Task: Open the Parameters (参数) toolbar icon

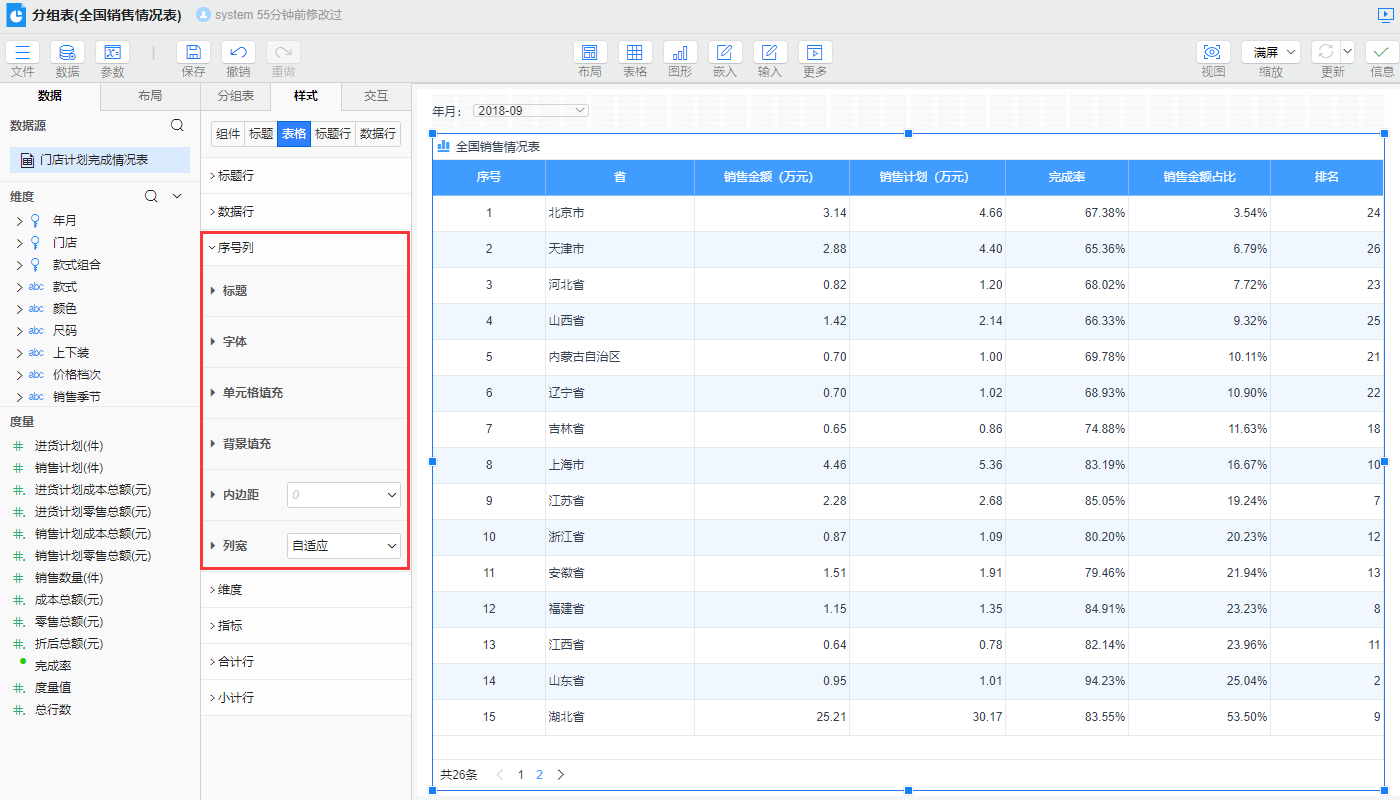Action: (x=112, y=53)
